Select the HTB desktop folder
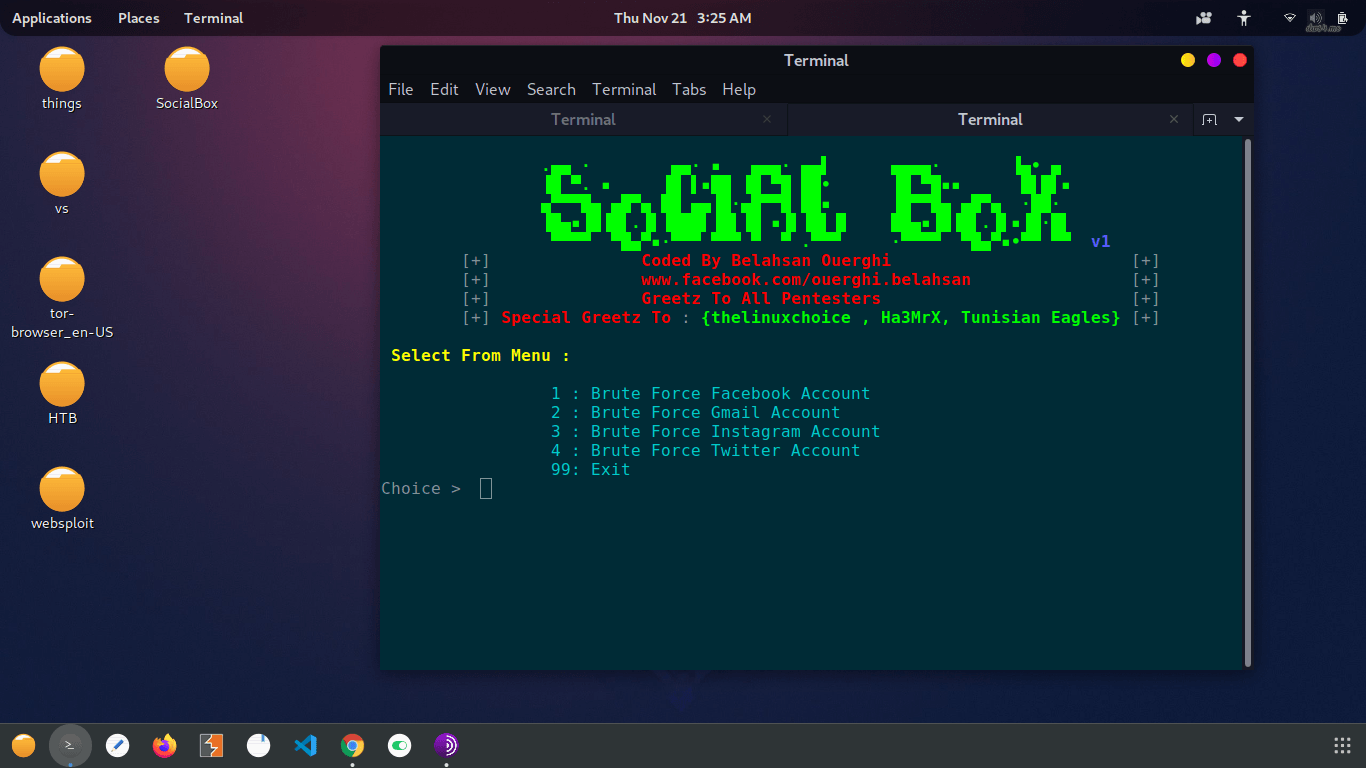Screen dimensions: 1366x768 (x=62, y=393)
